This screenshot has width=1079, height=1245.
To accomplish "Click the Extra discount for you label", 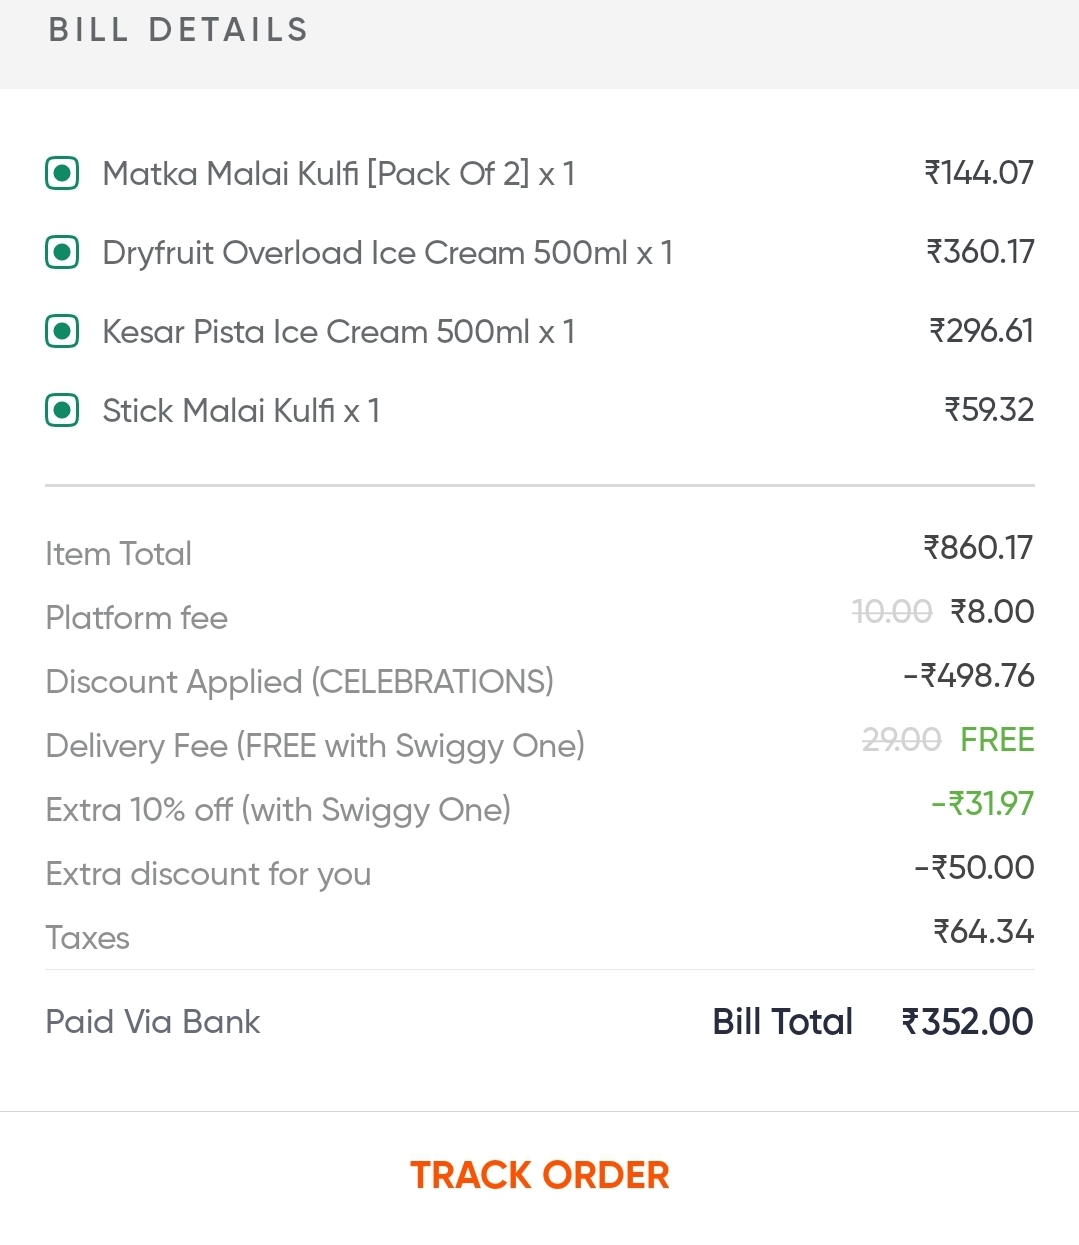I will [208, 874].
